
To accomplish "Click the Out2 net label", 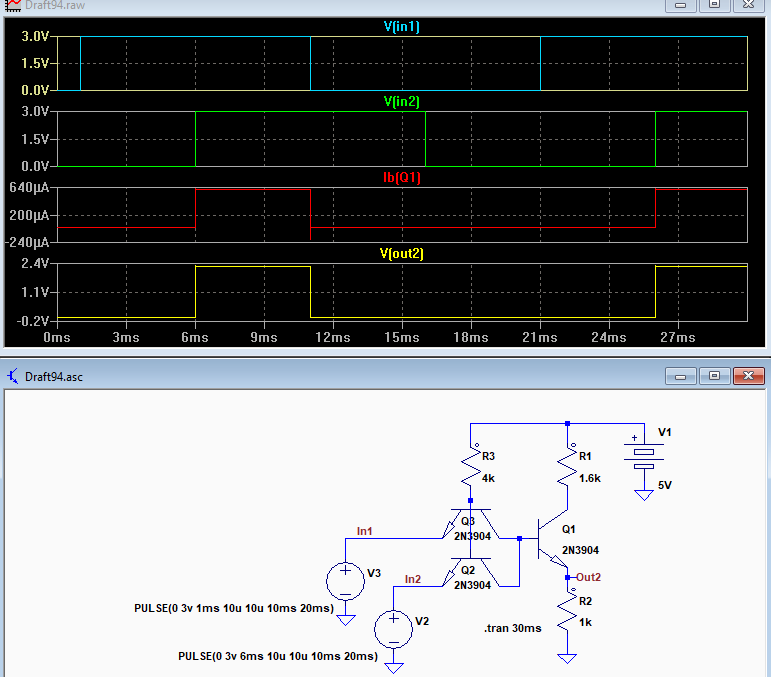I will 589,577.
